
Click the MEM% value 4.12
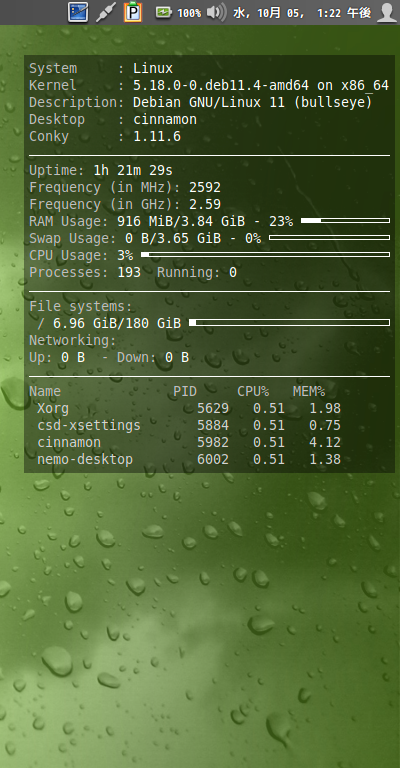325,442
